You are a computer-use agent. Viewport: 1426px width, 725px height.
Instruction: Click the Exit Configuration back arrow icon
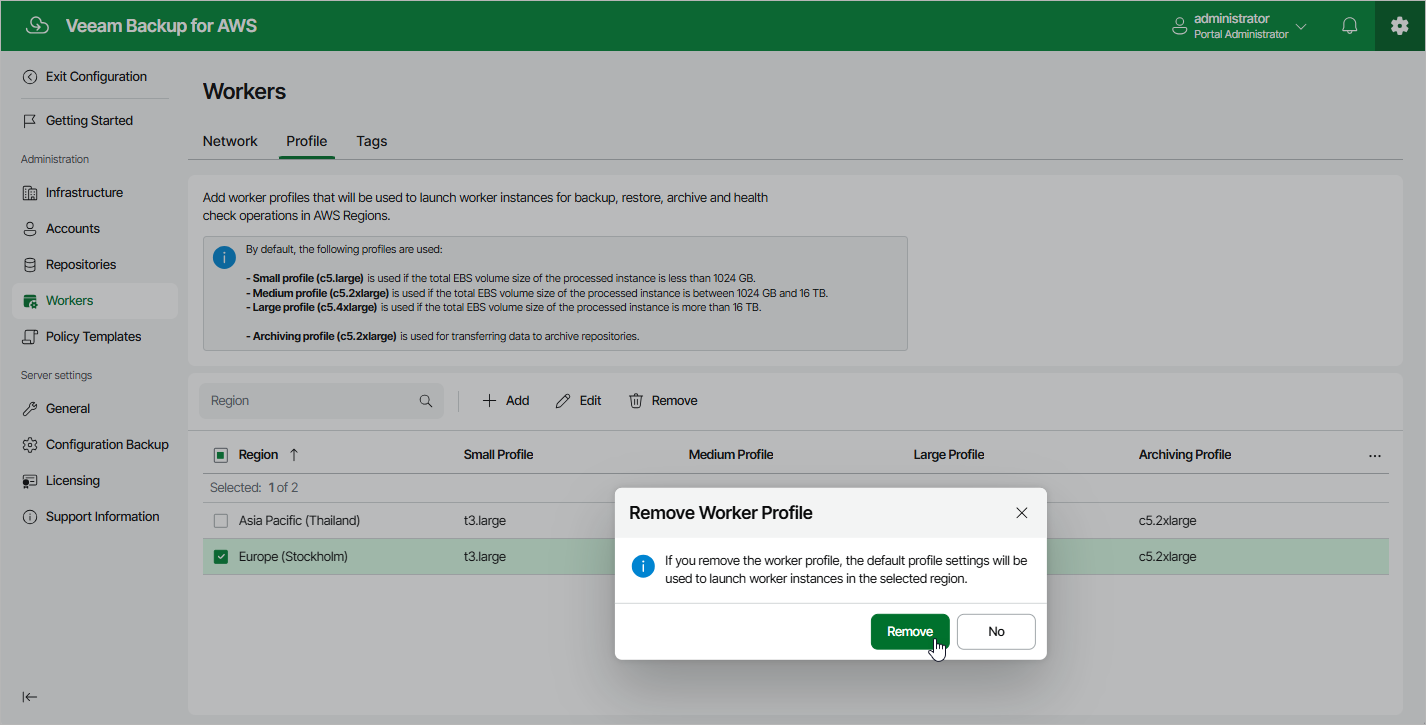click(x=30, y=77)
